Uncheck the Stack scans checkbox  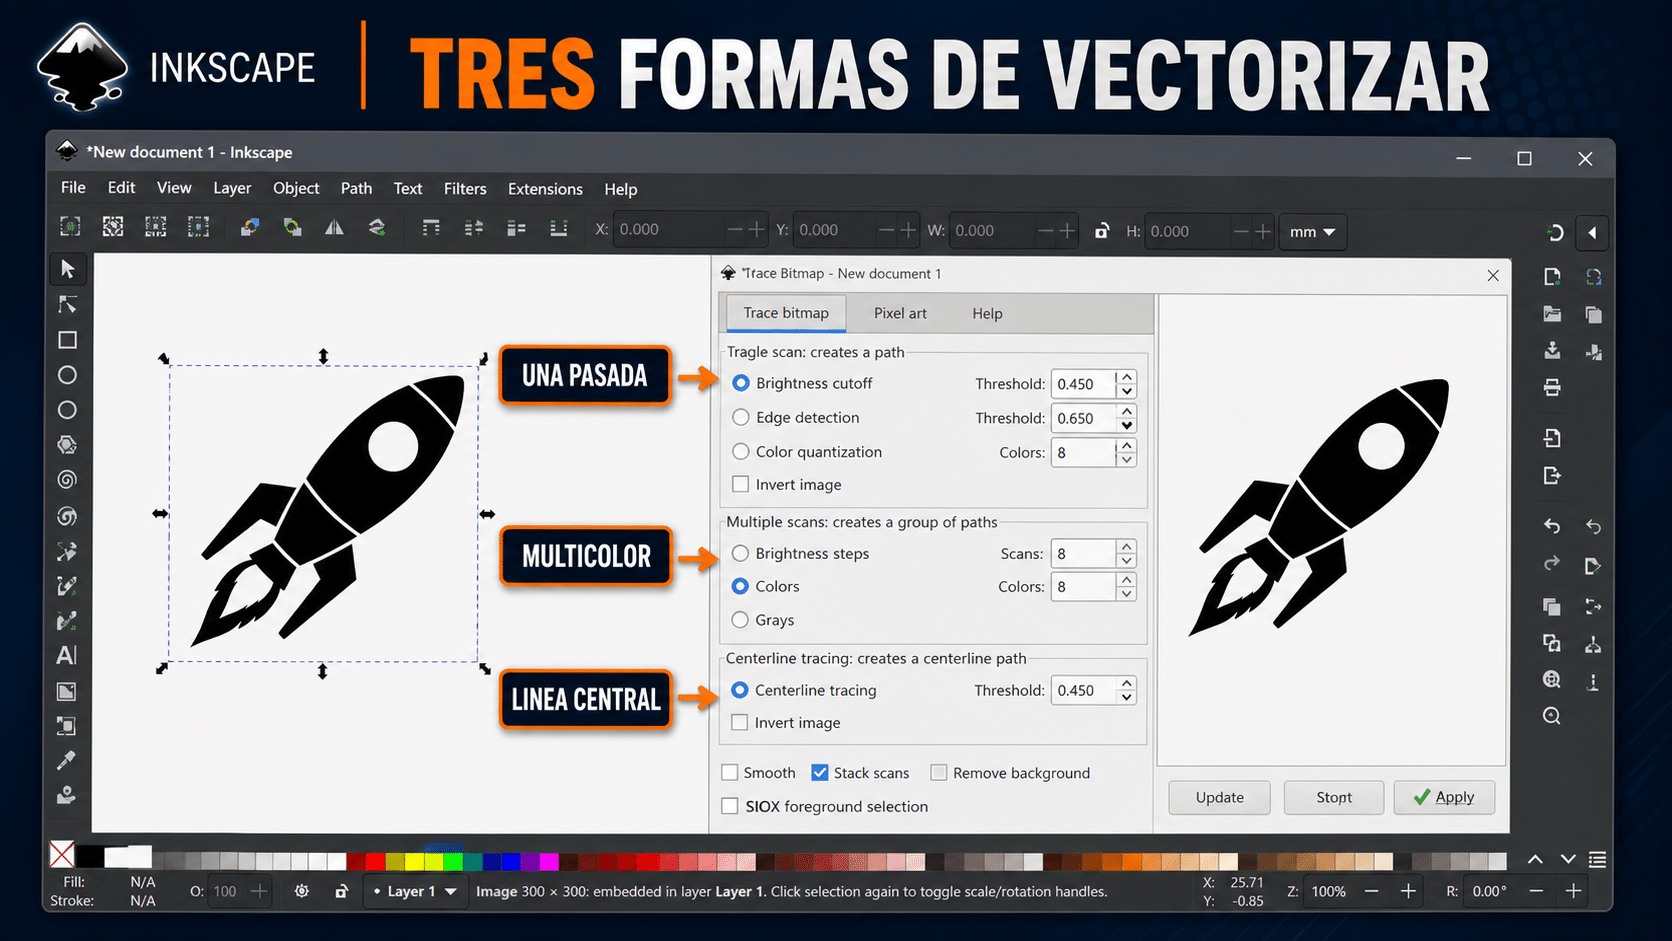click(x=820, y=773)
